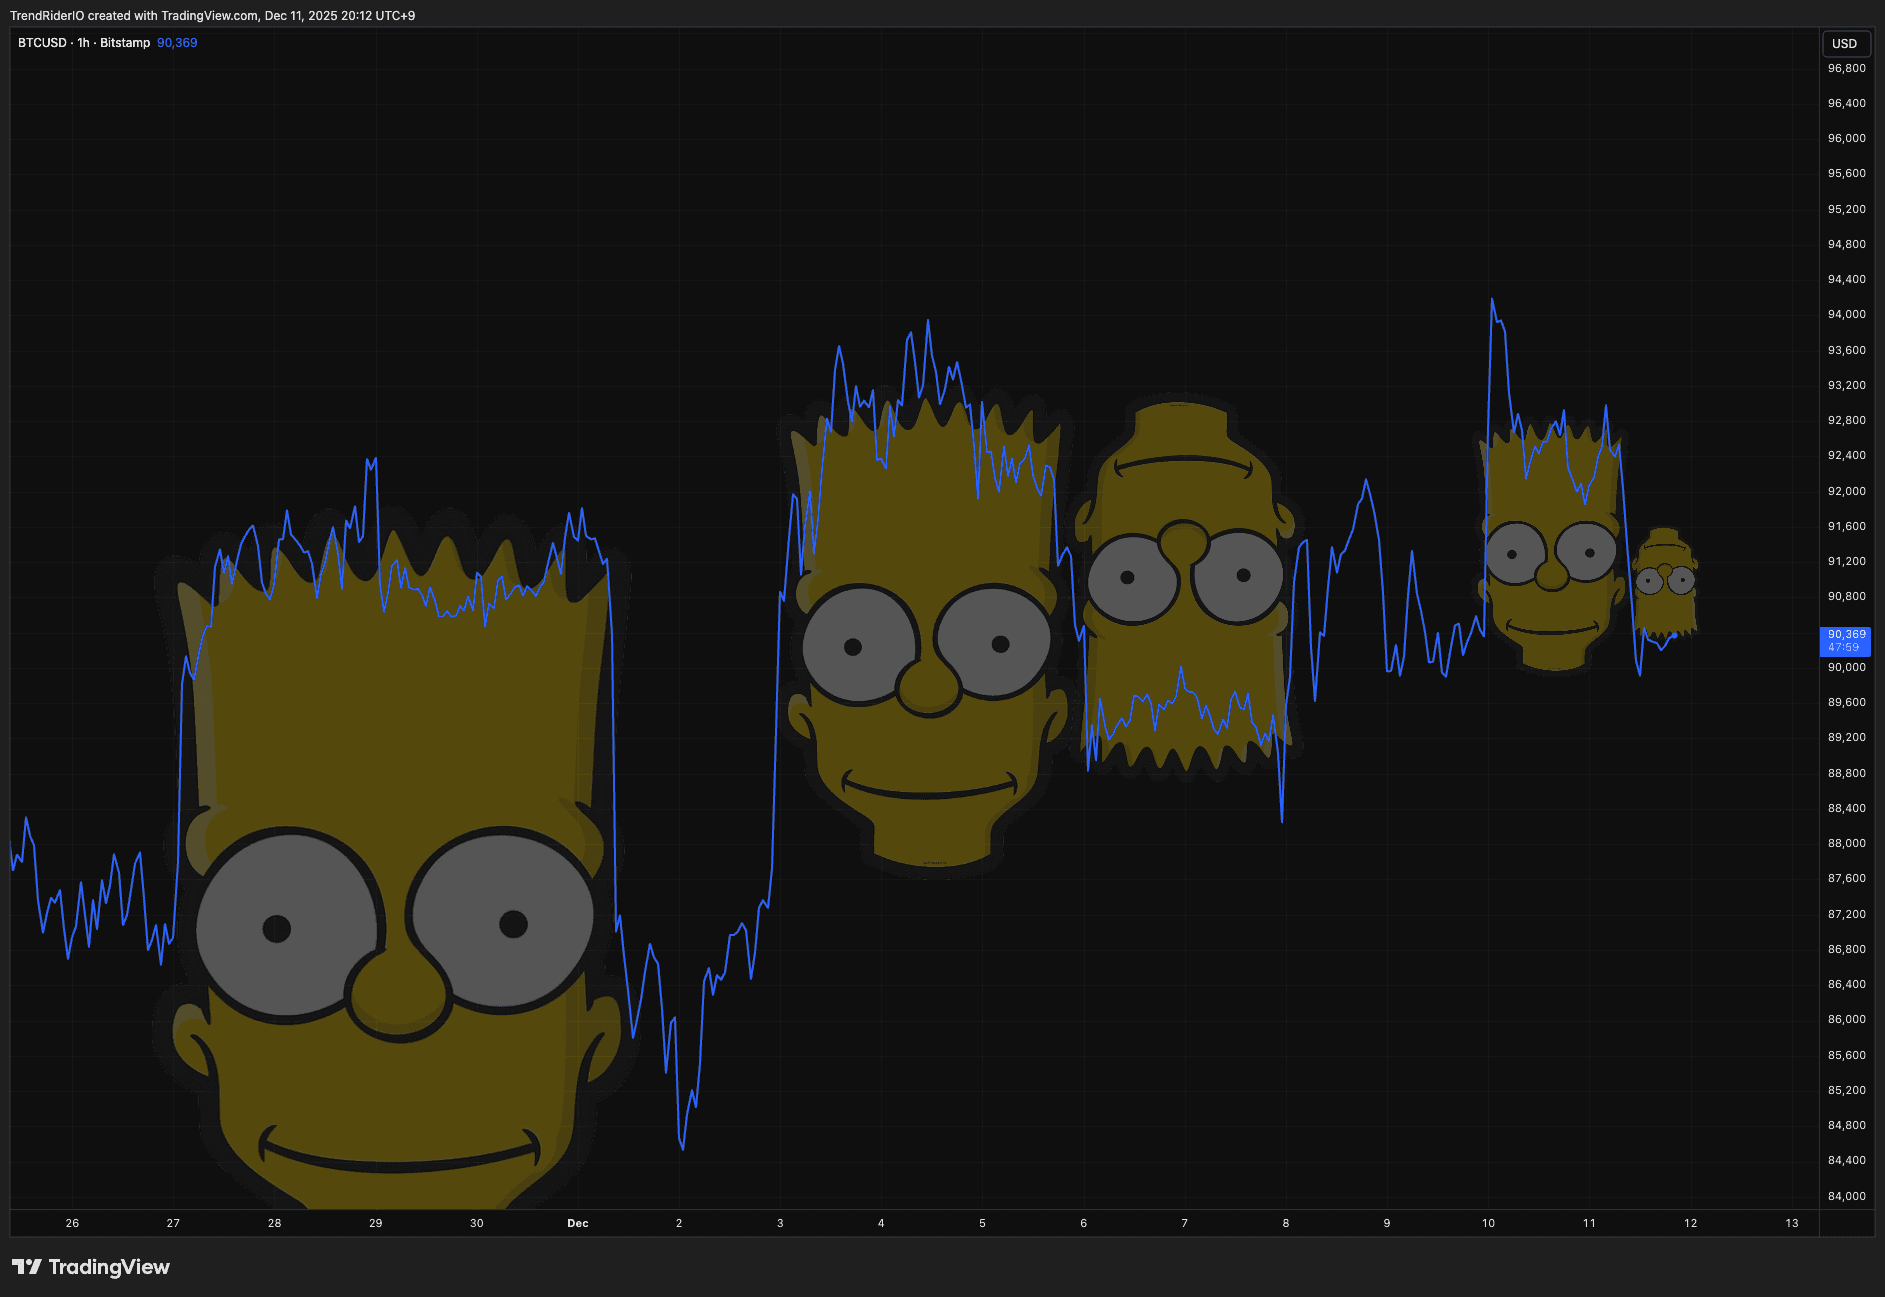
Task: Click the 11 date label on time axis
Action: click(x=1589, y=1223)
